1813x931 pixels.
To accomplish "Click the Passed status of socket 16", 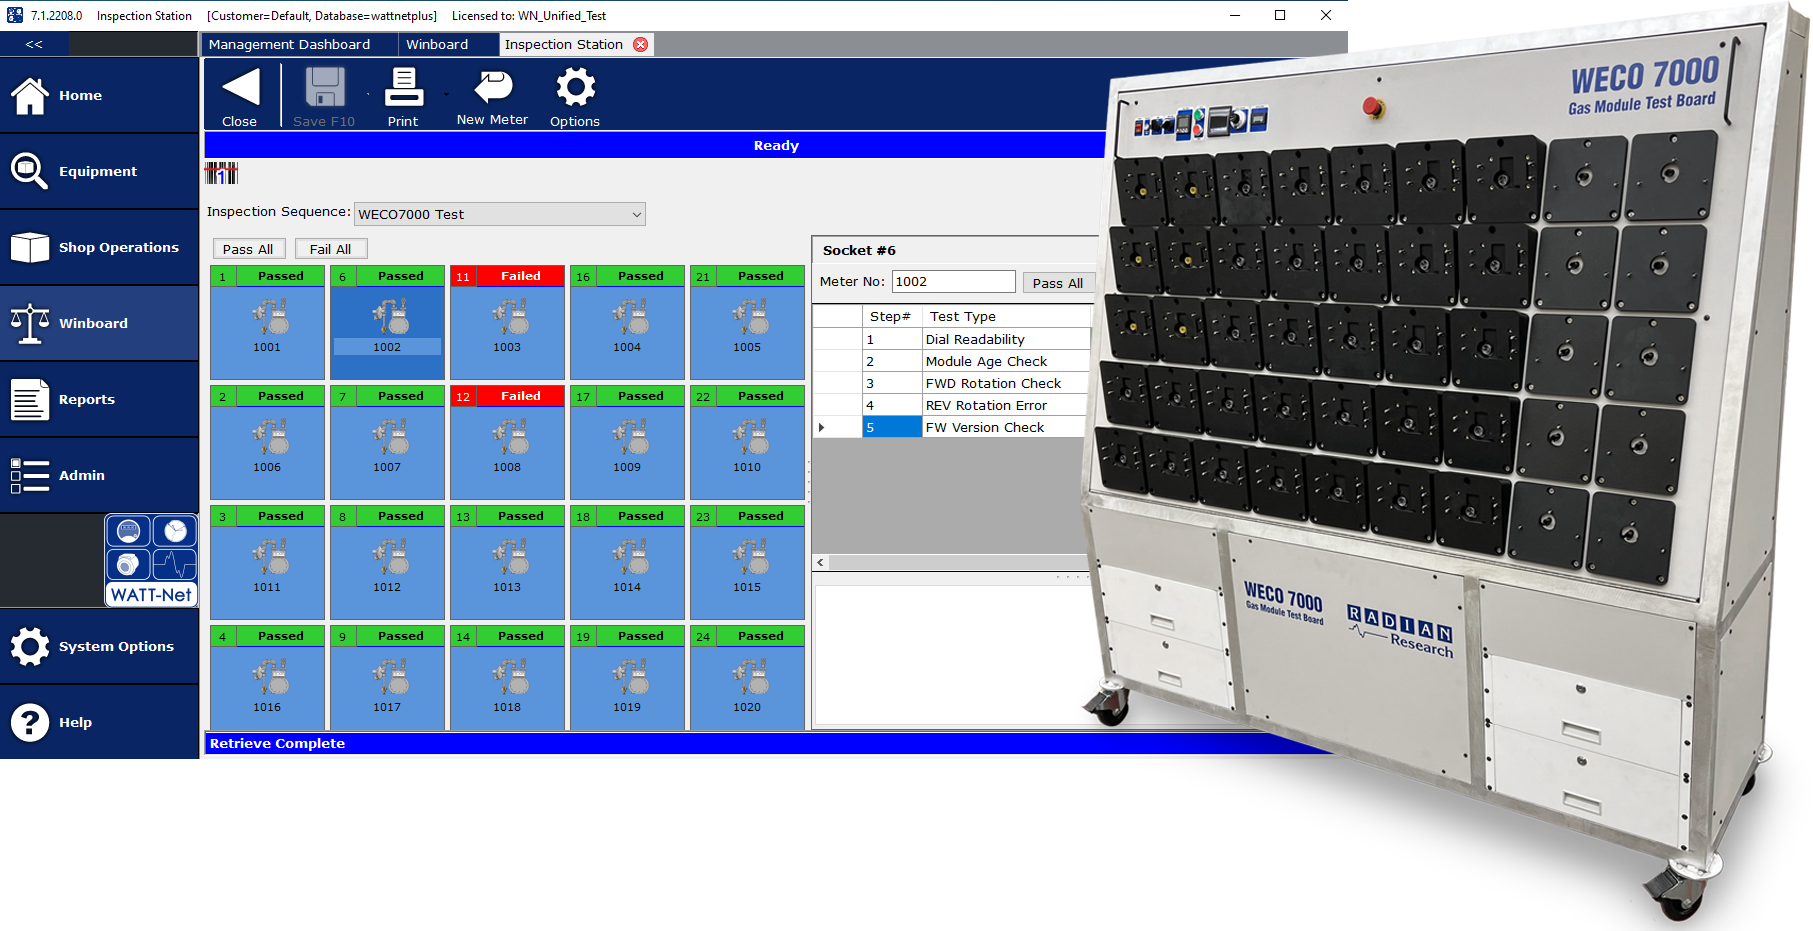I will [640, 276].
